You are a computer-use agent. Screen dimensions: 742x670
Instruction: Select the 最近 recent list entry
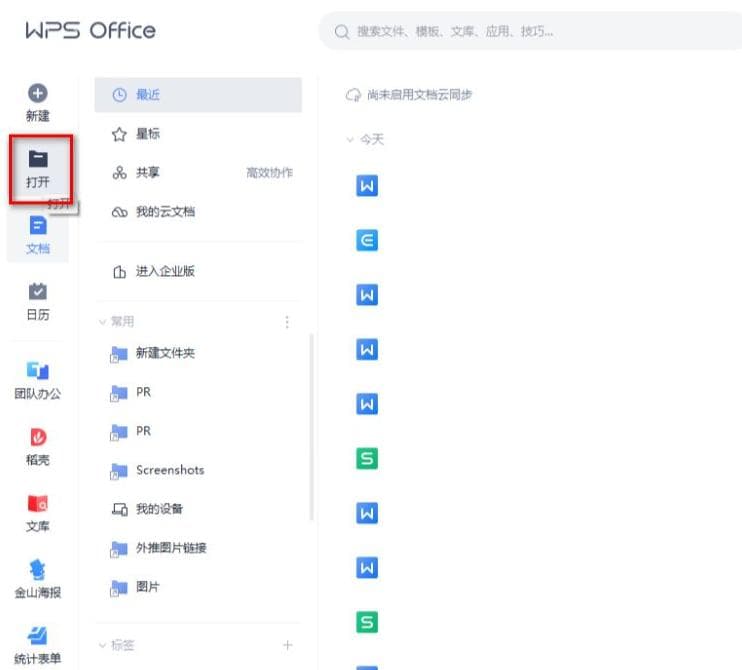(198, 95)
